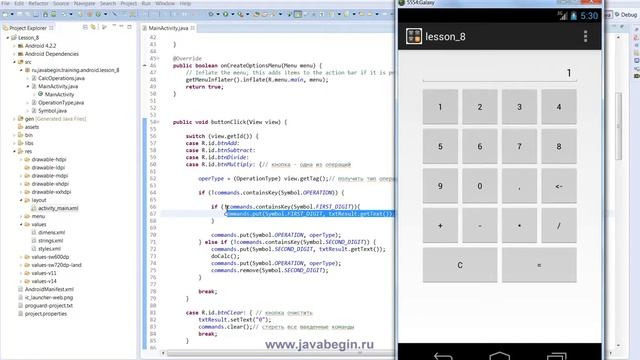Image resolution: width=640 pixels, height=360 pixels.
Task: Tap calculator digit 7 button
Action: click(519, 147)
